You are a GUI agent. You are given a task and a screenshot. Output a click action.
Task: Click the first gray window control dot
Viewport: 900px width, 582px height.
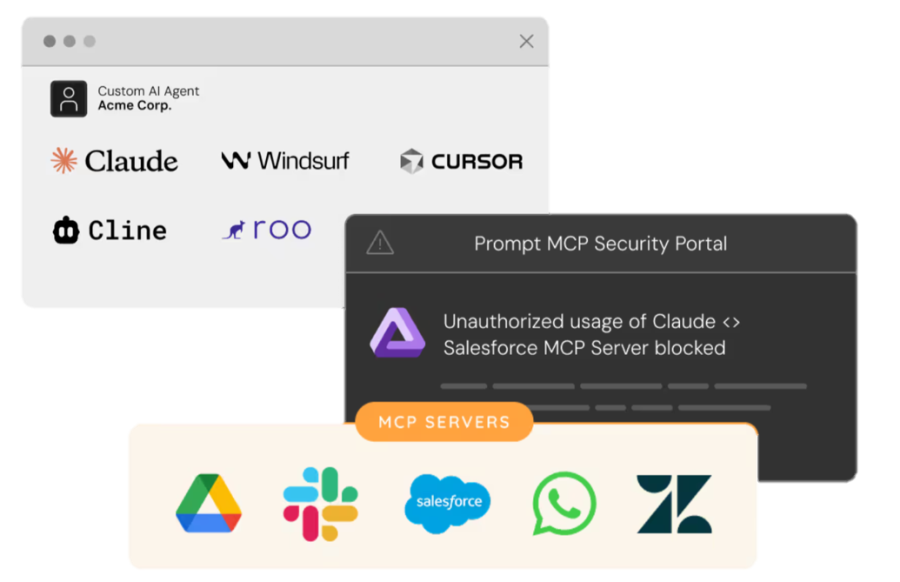pyautogui.click(x=50, y=41)
